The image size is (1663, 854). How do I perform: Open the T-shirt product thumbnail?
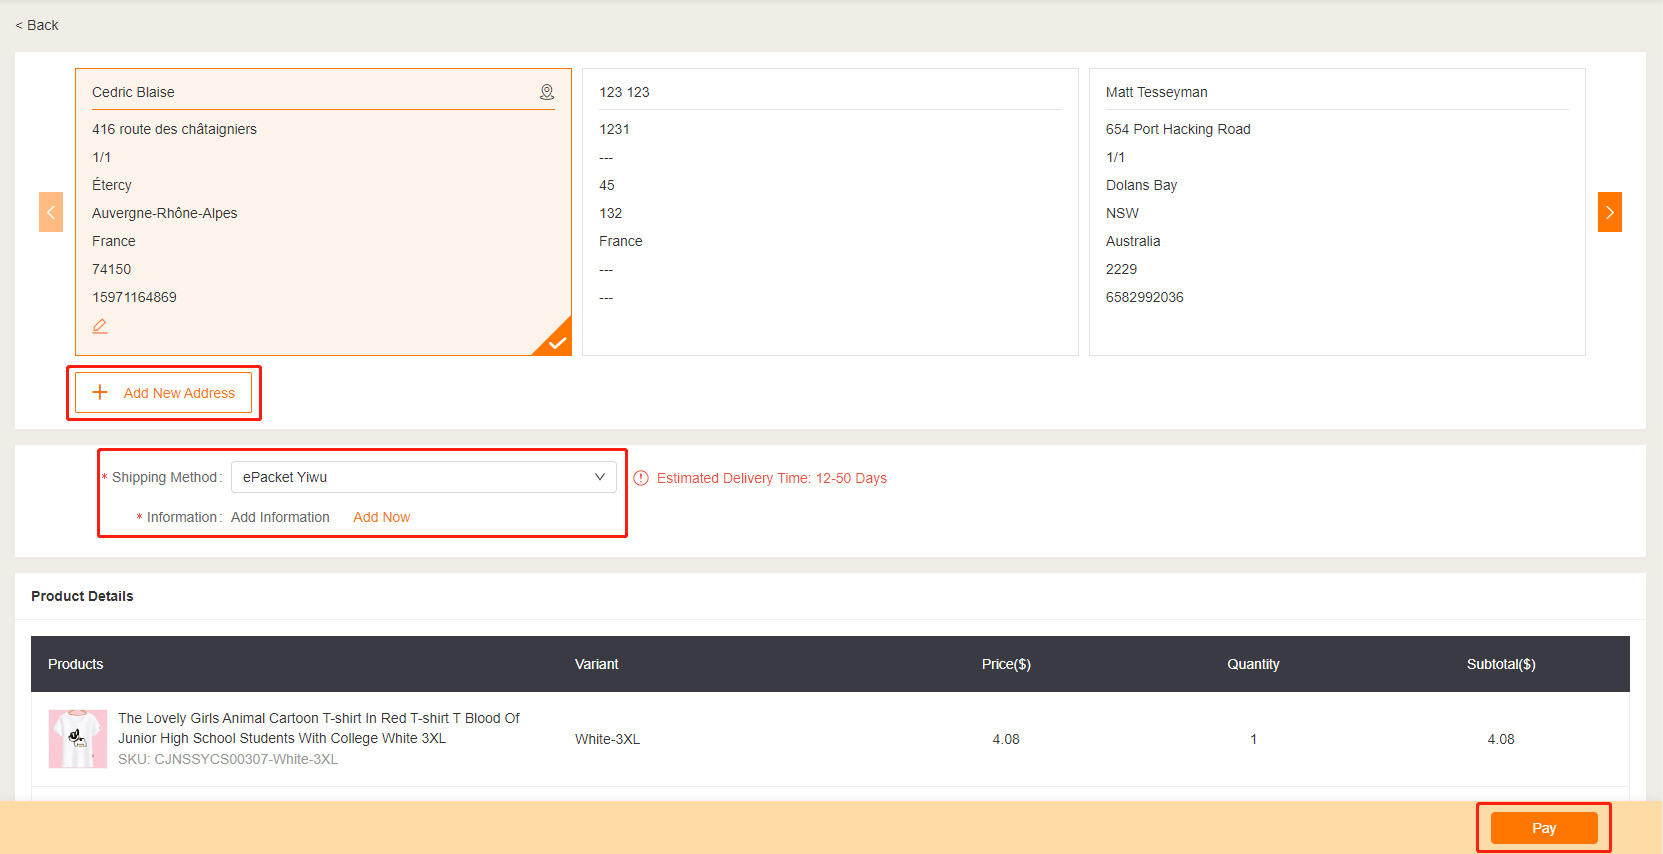pos(78,739)
